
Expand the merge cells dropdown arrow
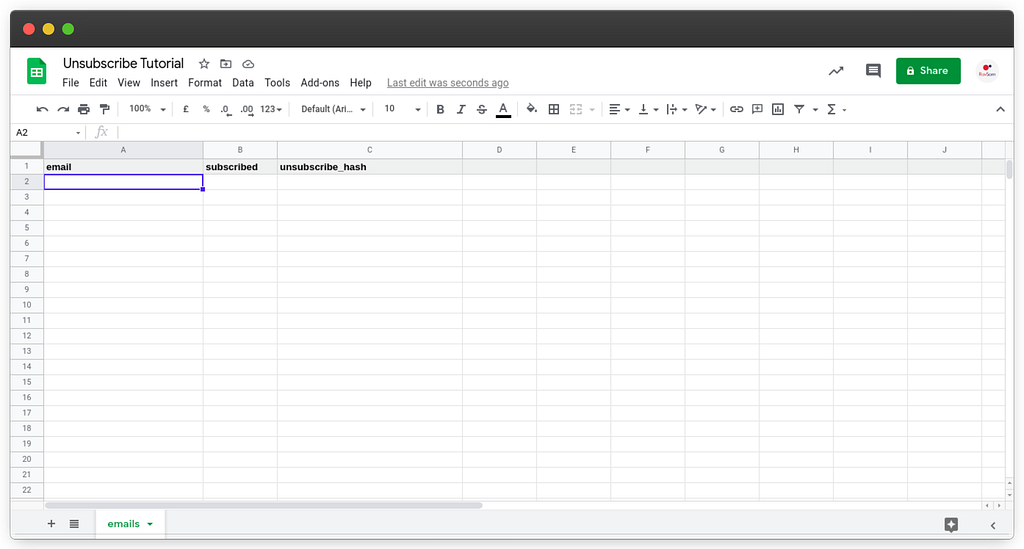tap(592, 110)
